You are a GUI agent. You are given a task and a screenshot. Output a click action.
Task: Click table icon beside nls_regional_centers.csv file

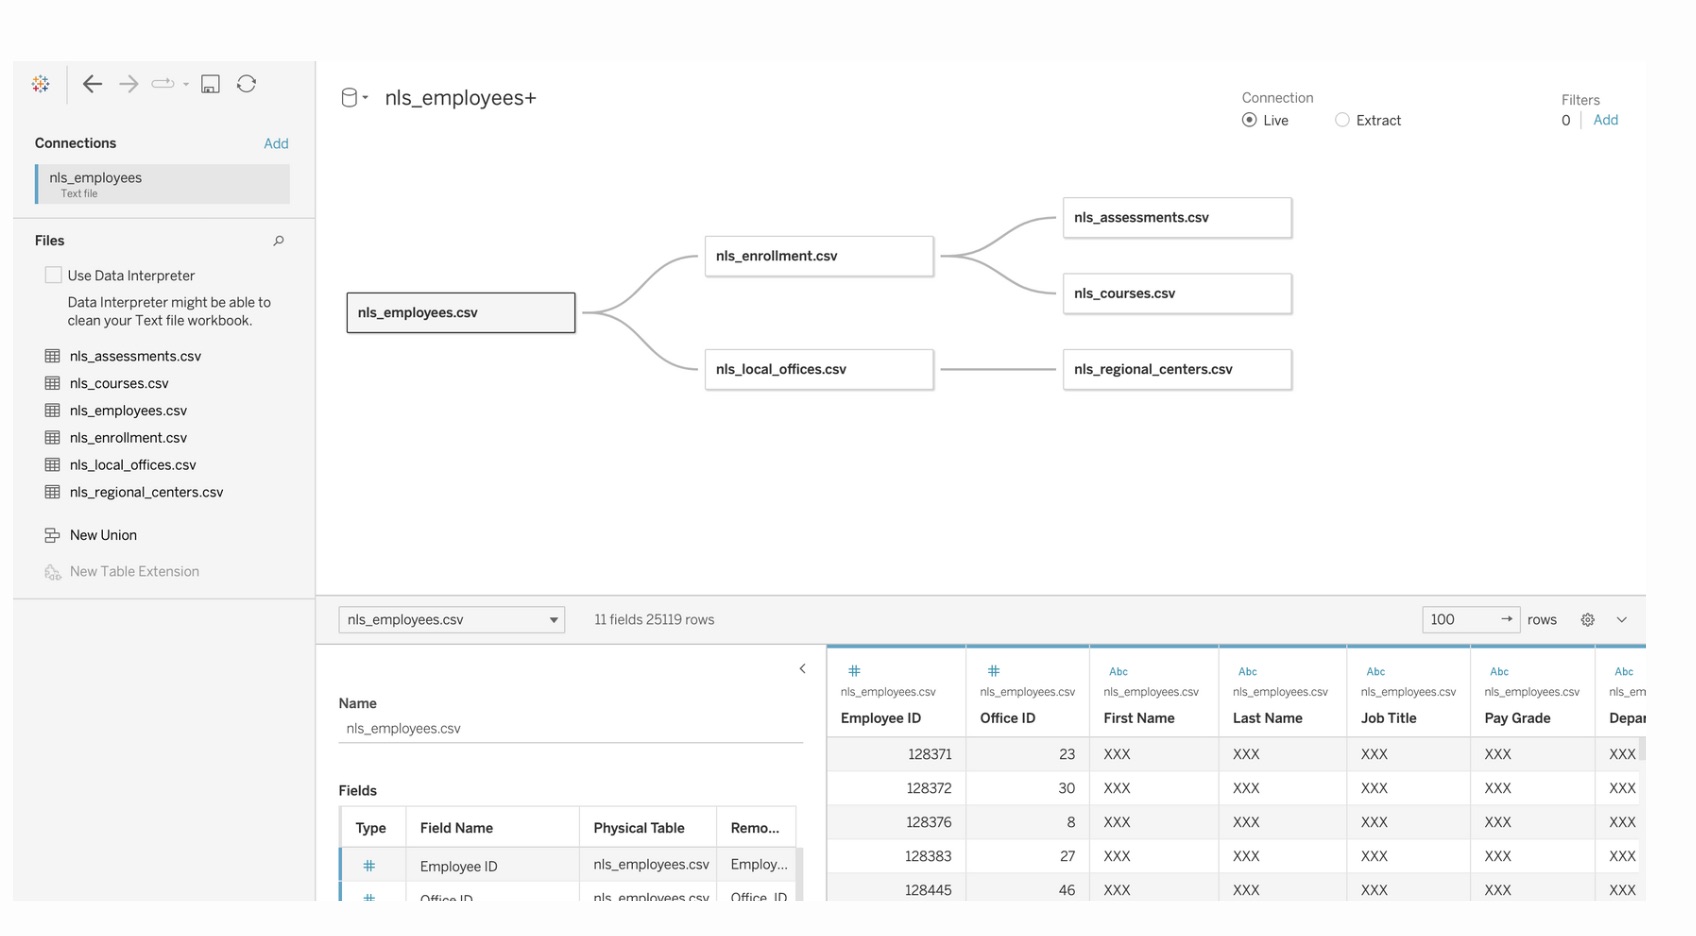click(x=52, y=492)
